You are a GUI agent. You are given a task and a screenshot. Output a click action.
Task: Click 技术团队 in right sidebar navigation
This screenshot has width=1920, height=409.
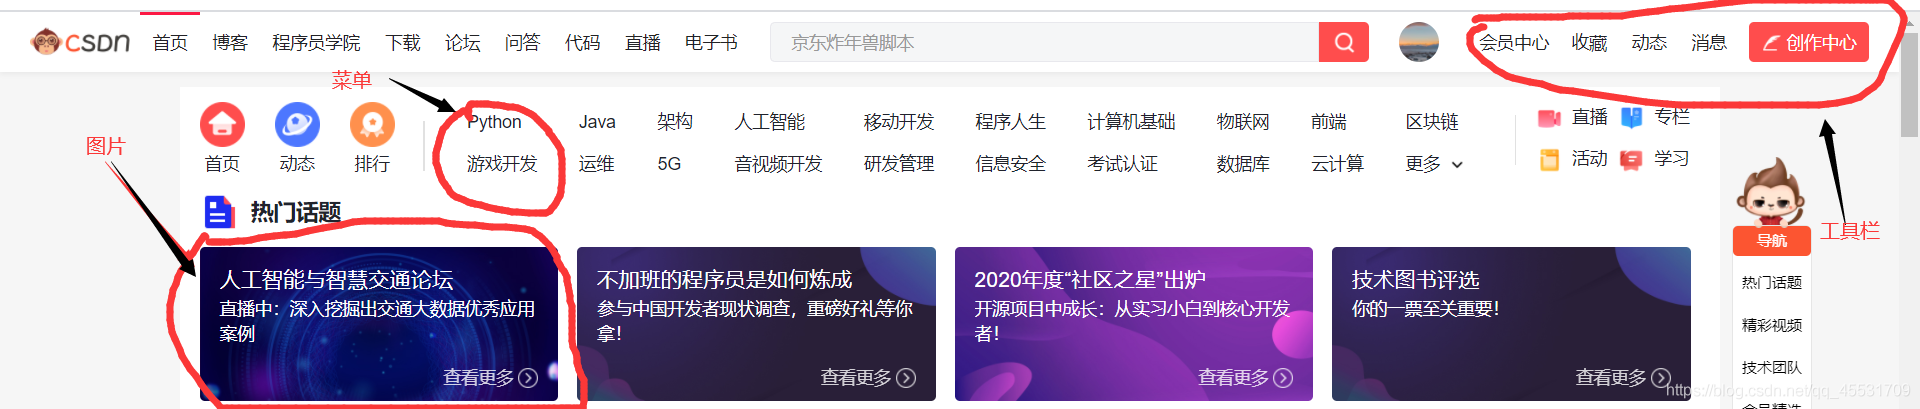pyautogui.click(x=1771, y=368)
